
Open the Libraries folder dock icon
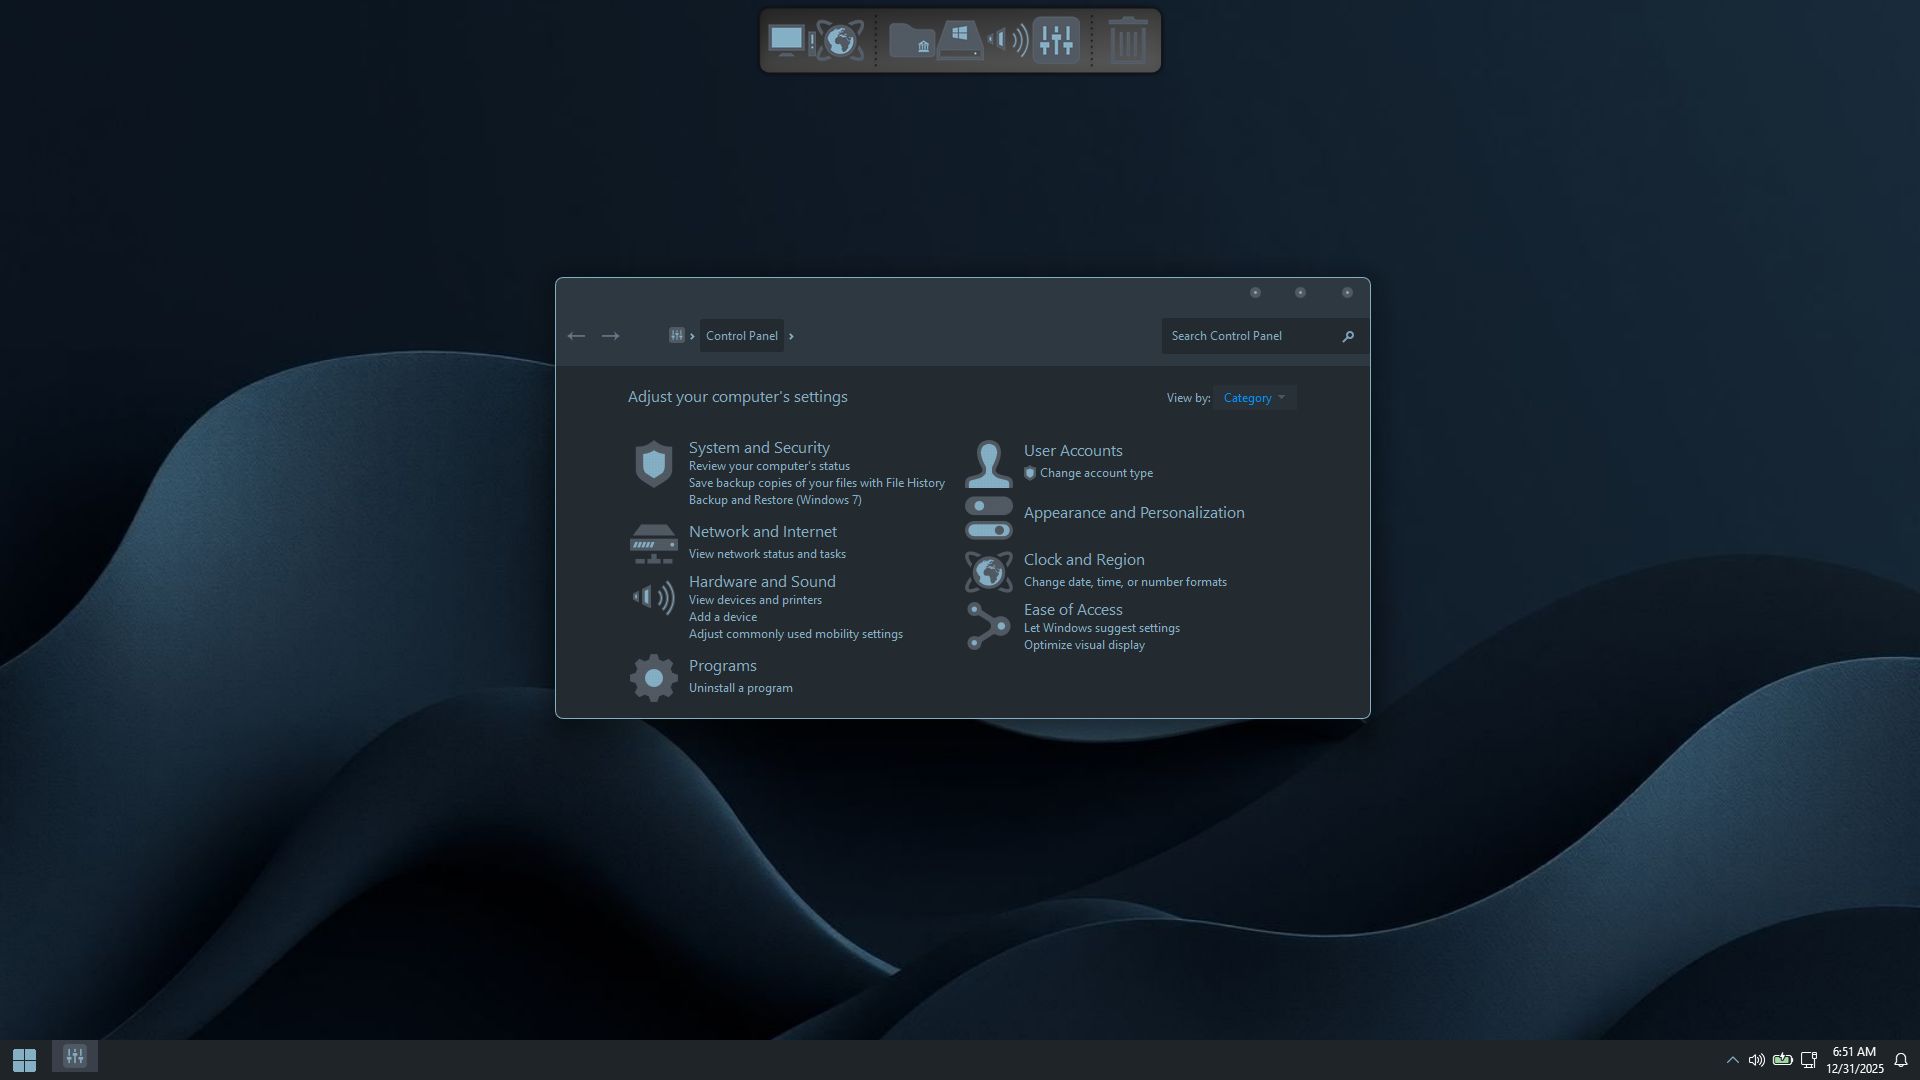(x=911, y=40)
